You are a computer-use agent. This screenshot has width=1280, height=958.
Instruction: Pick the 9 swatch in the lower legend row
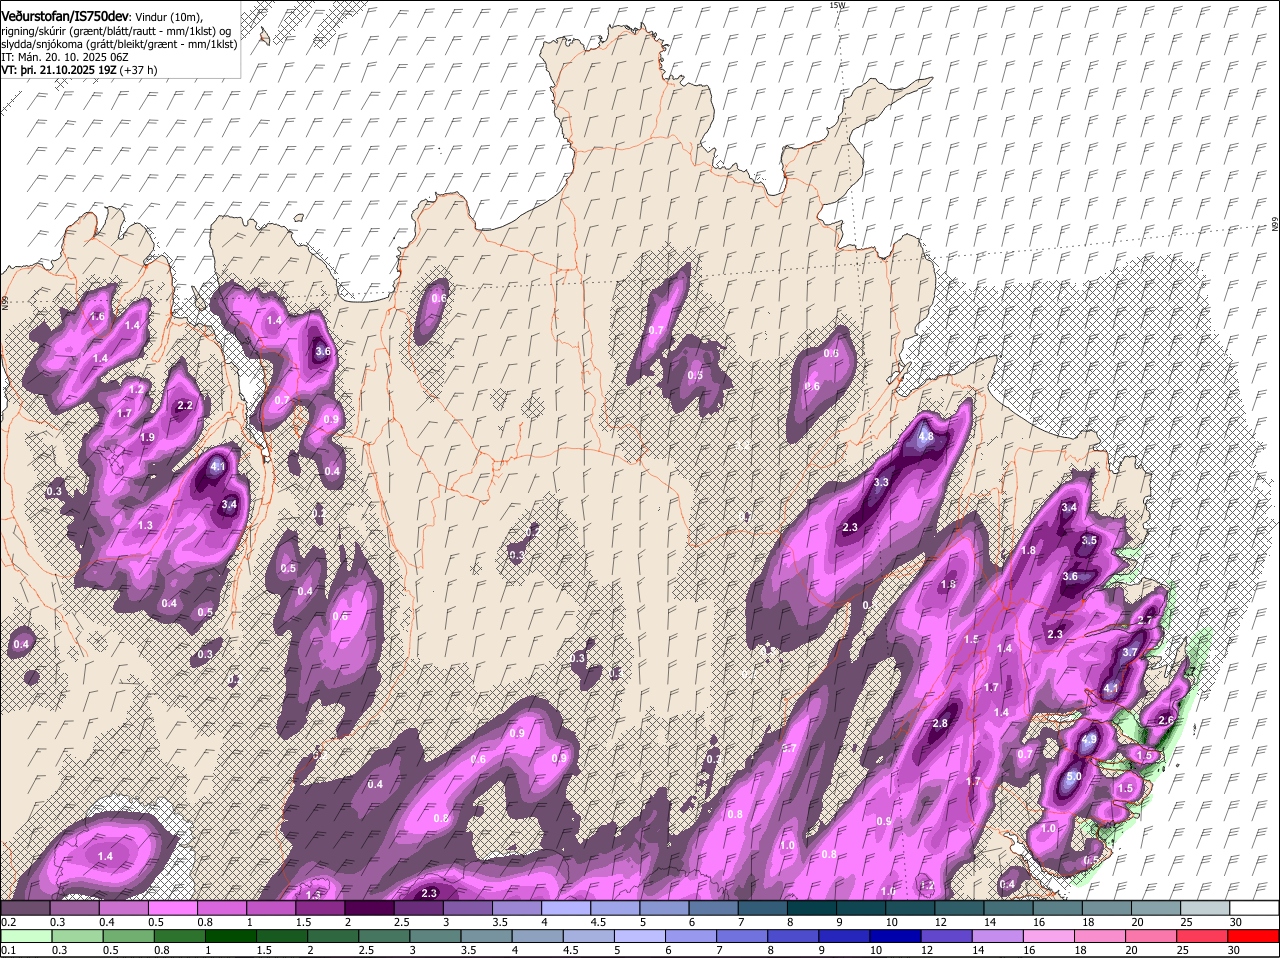click(844, 937)
